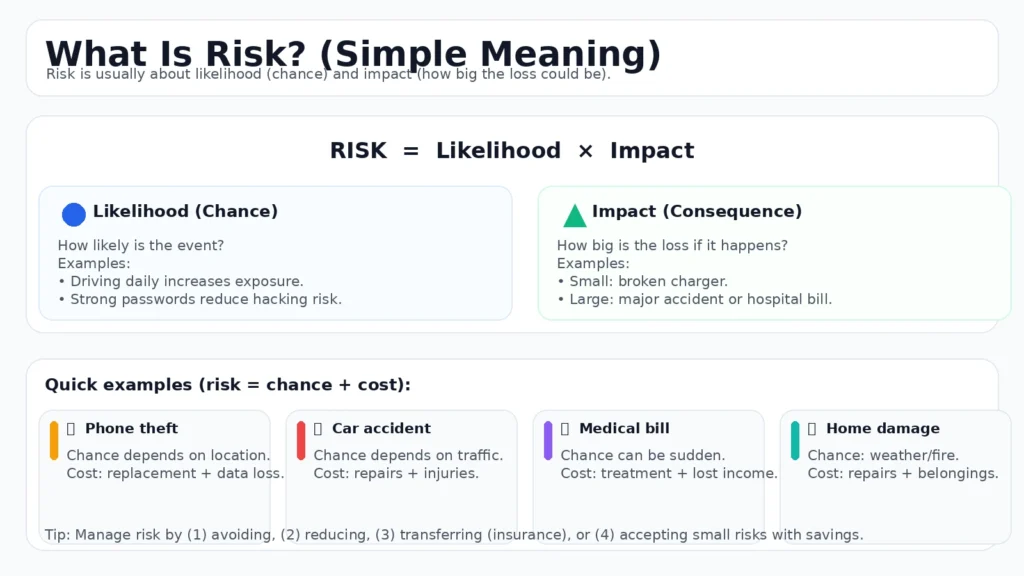Viewport: 1024px width, 576px height.
Task: Click the green triangle Impact icon
Action: pos(575,215)
